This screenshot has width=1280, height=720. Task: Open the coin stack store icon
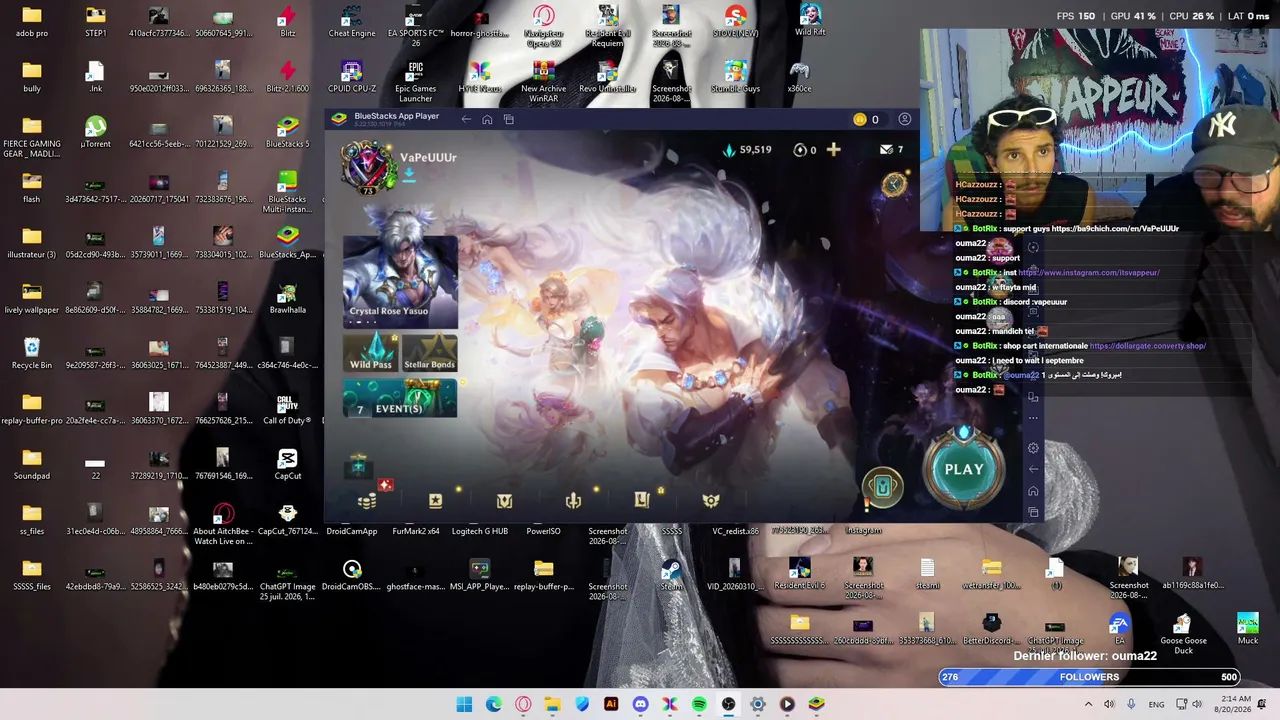(367, 501)
